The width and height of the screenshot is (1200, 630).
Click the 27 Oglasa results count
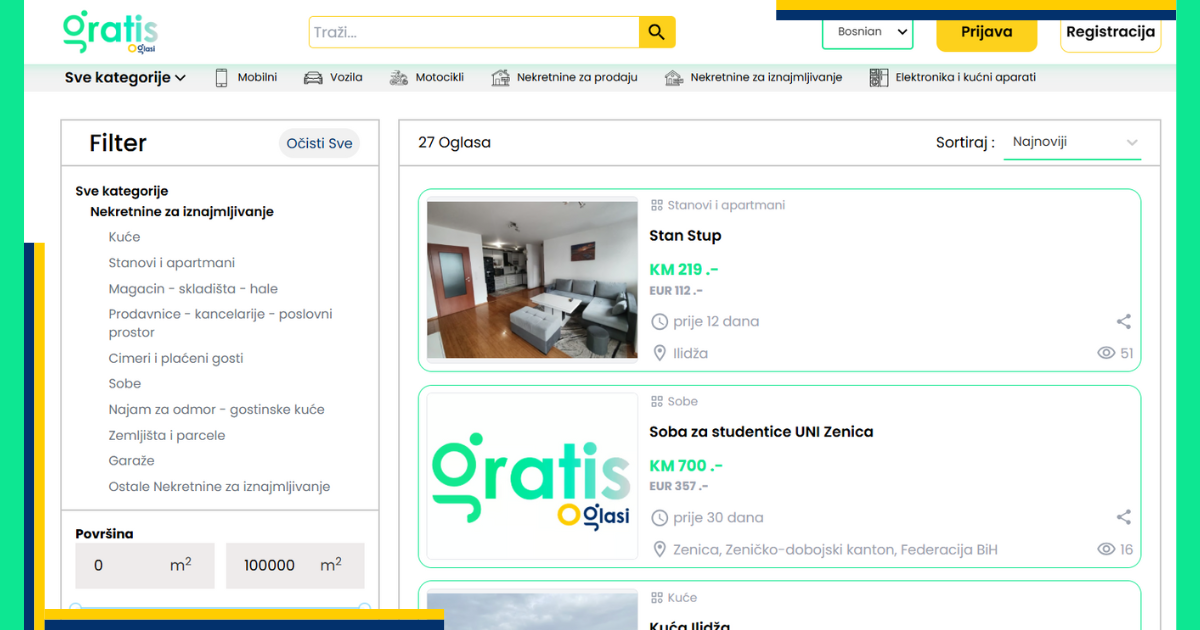pos(454,143)
